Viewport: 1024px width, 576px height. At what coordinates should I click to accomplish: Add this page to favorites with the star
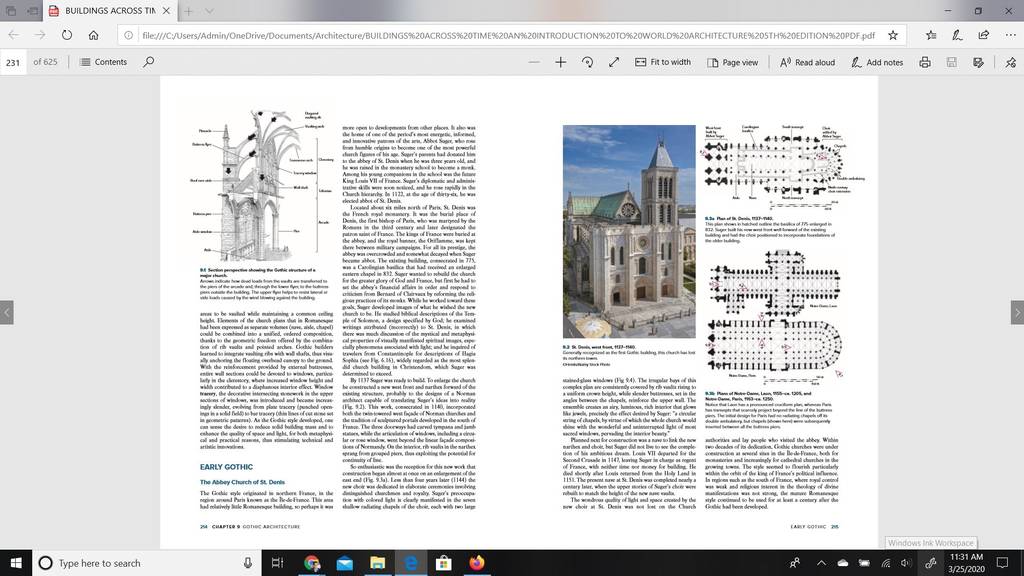(x=893, y=35)
